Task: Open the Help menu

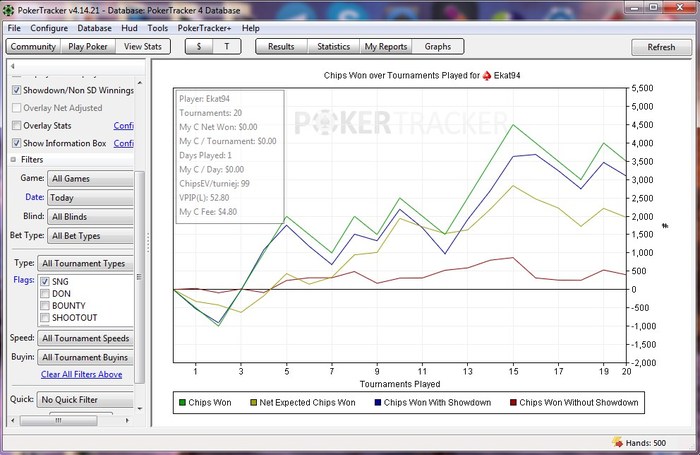Action: click(x=250, y=28)
